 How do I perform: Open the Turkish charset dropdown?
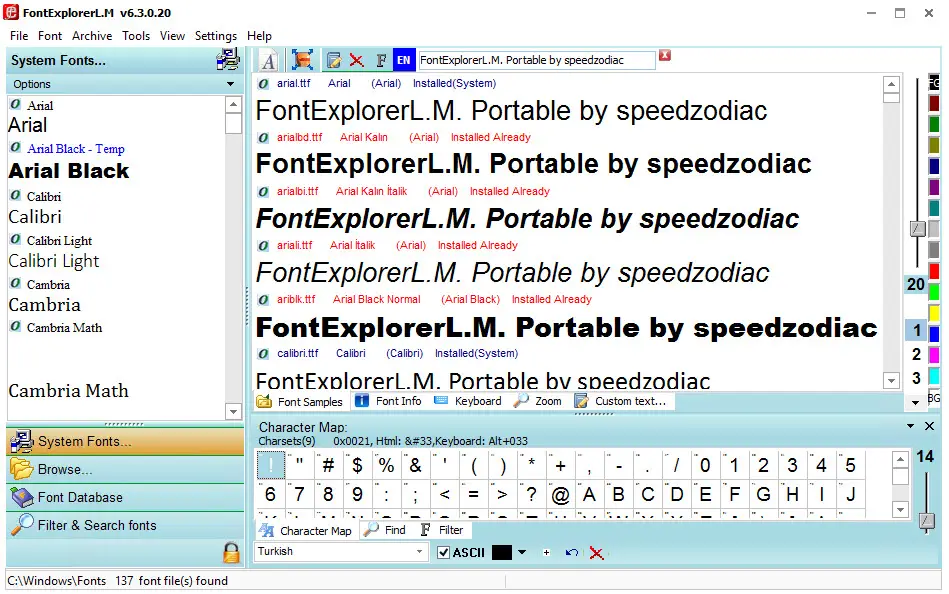tap(420, 552)
